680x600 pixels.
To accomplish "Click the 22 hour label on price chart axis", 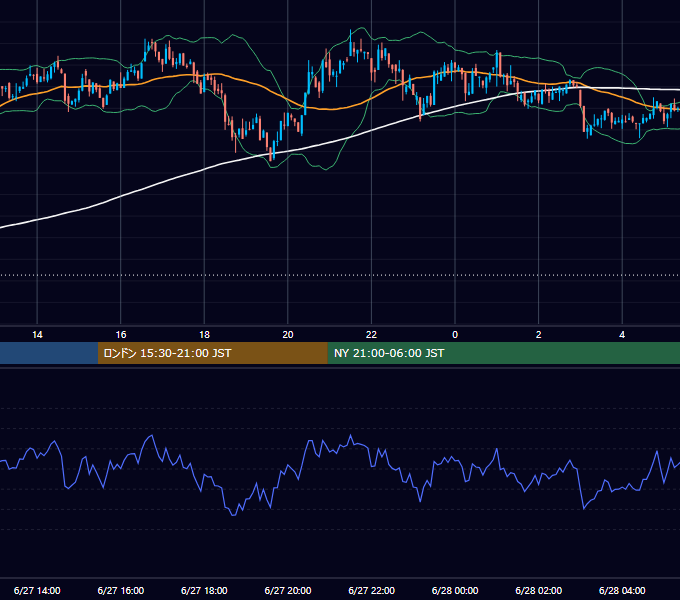I will point(371,335).
